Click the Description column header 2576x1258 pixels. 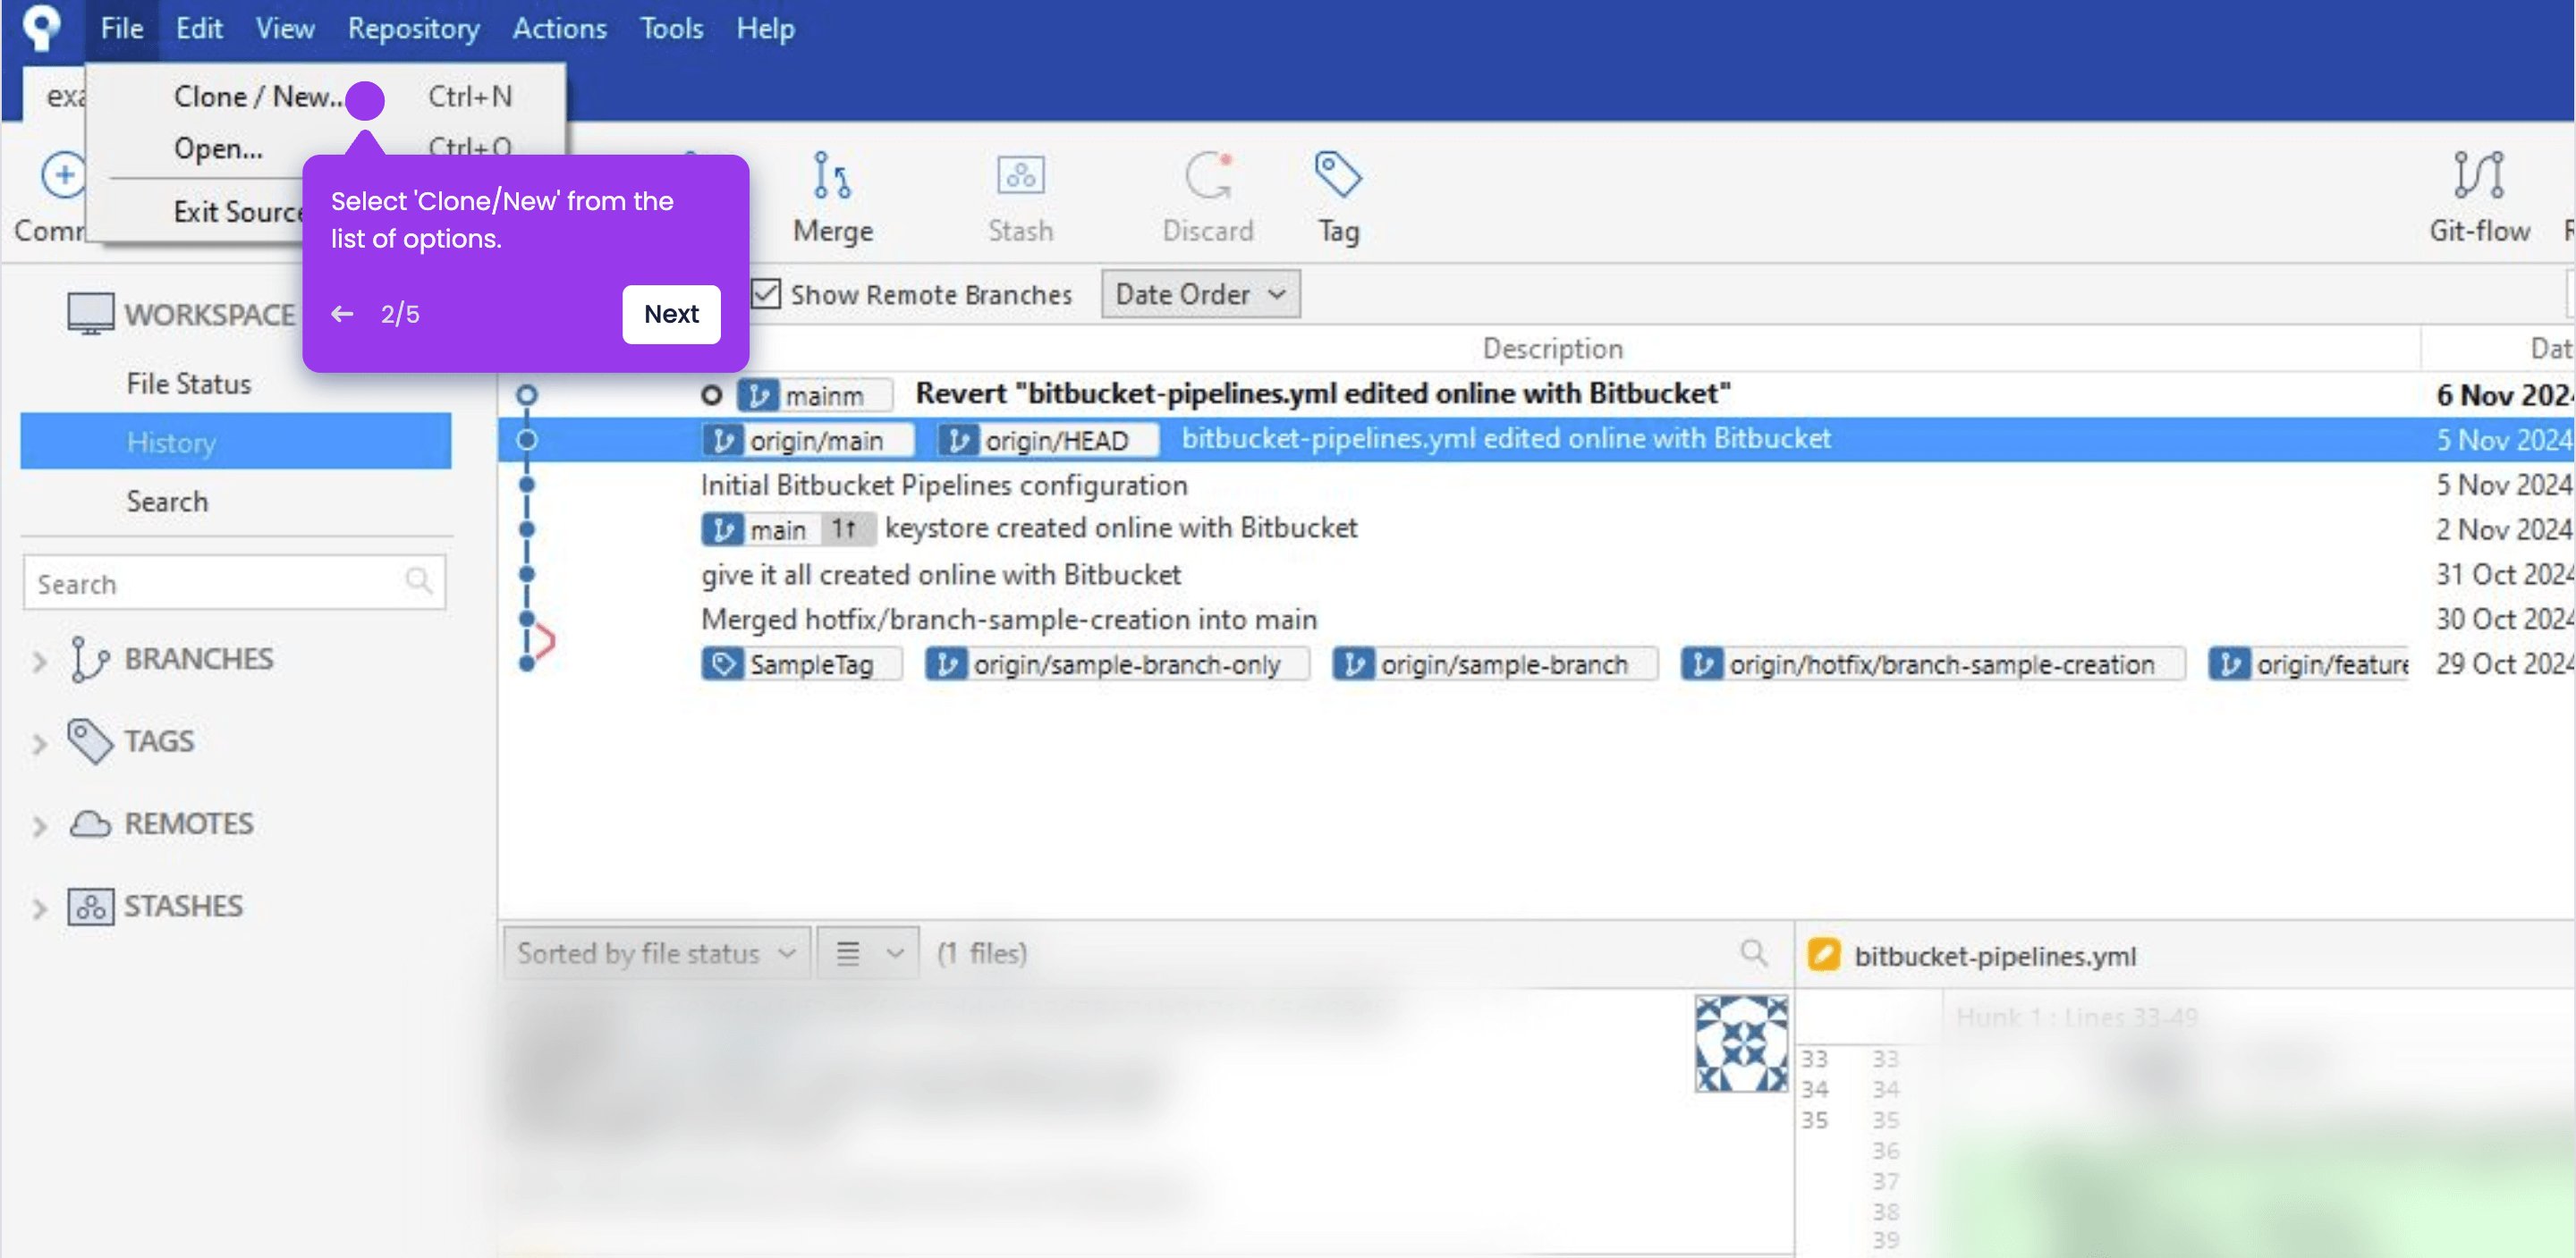point(1552,348)
